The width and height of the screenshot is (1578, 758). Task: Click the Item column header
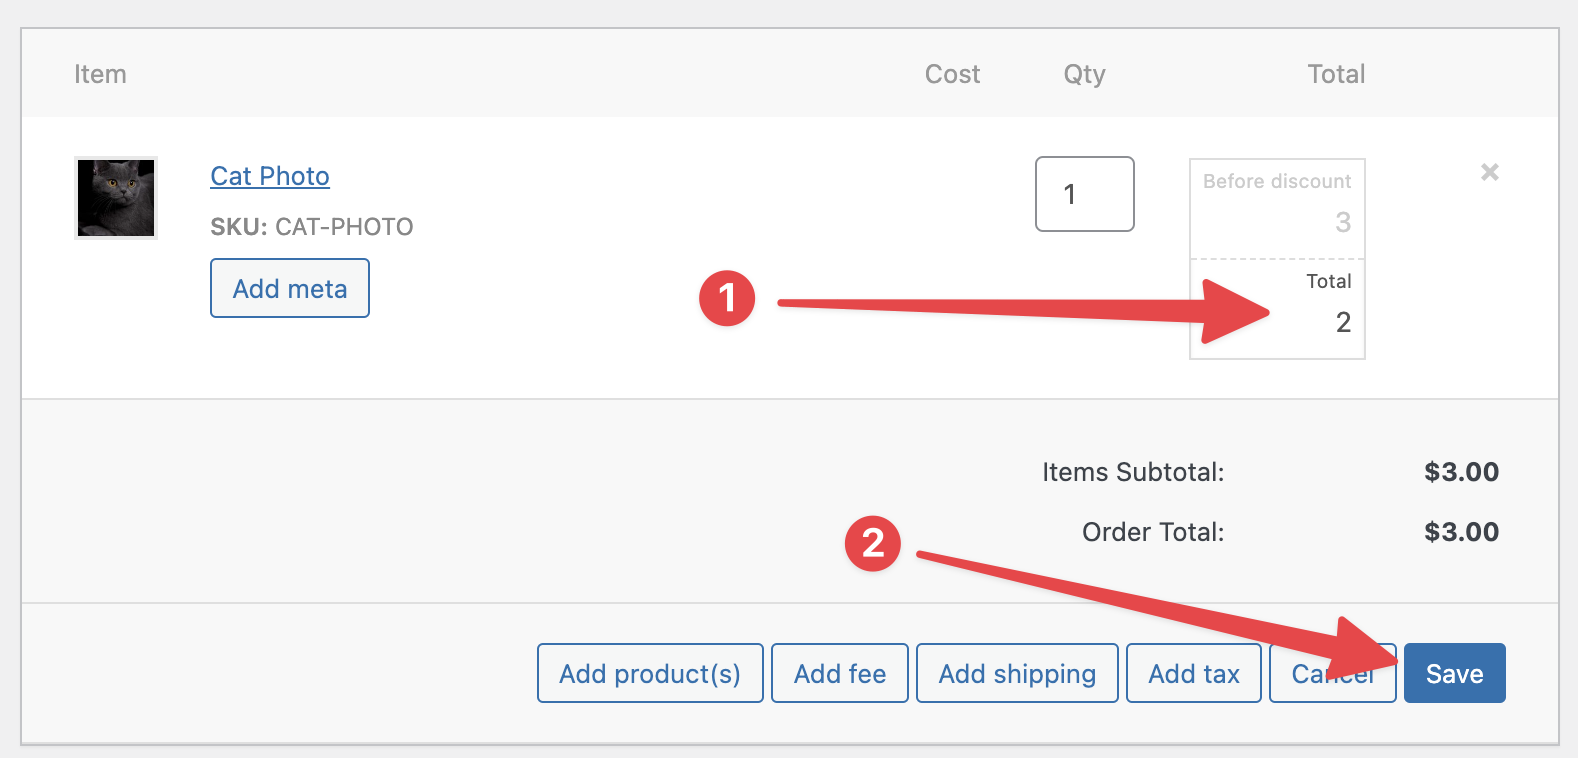tap(100, 74)
